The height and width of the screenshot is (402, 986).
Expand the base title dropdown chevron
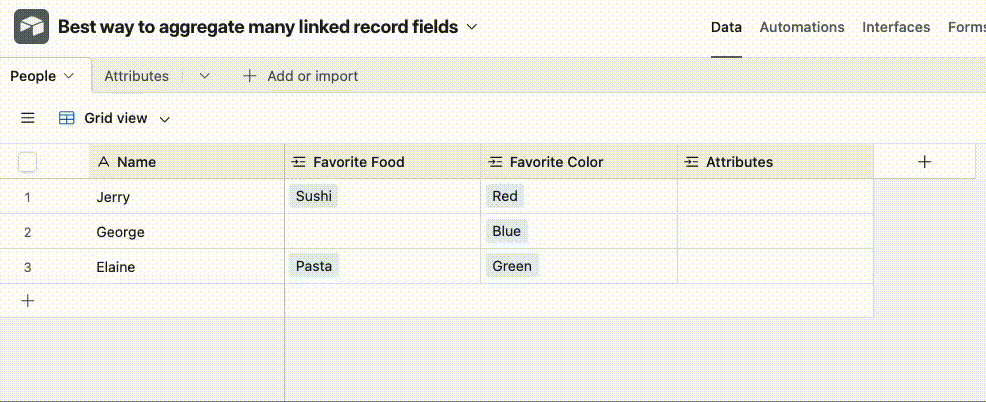(x=472, y=27)
